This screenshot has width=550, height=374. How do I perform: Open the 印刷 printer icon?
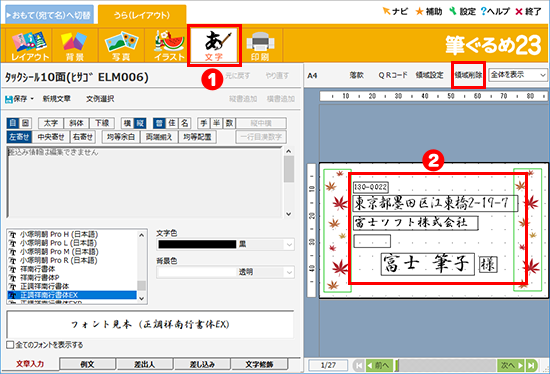click(x=260, y=46)
